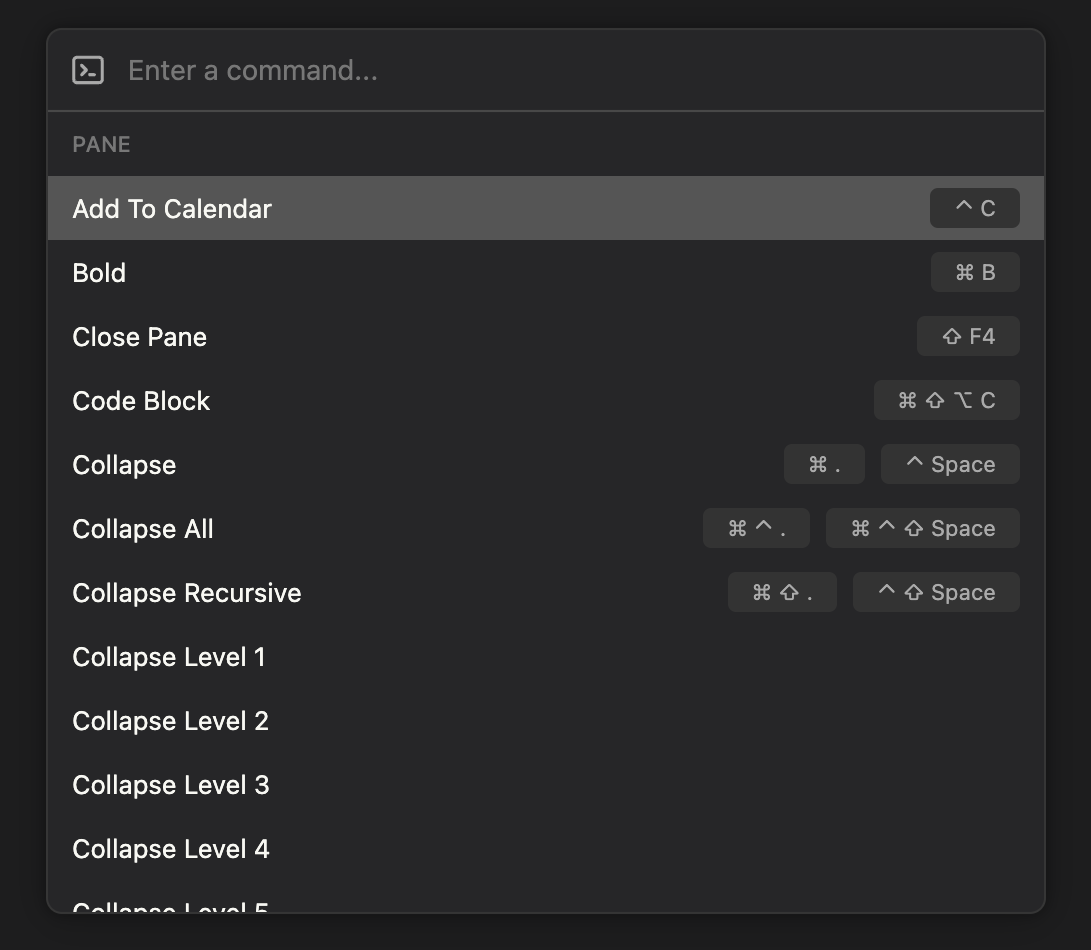Image resolution: width=1091 pixels, height=950 pixels.
Task: Click the Command B shortcut badge
Action: coord(975,272)
